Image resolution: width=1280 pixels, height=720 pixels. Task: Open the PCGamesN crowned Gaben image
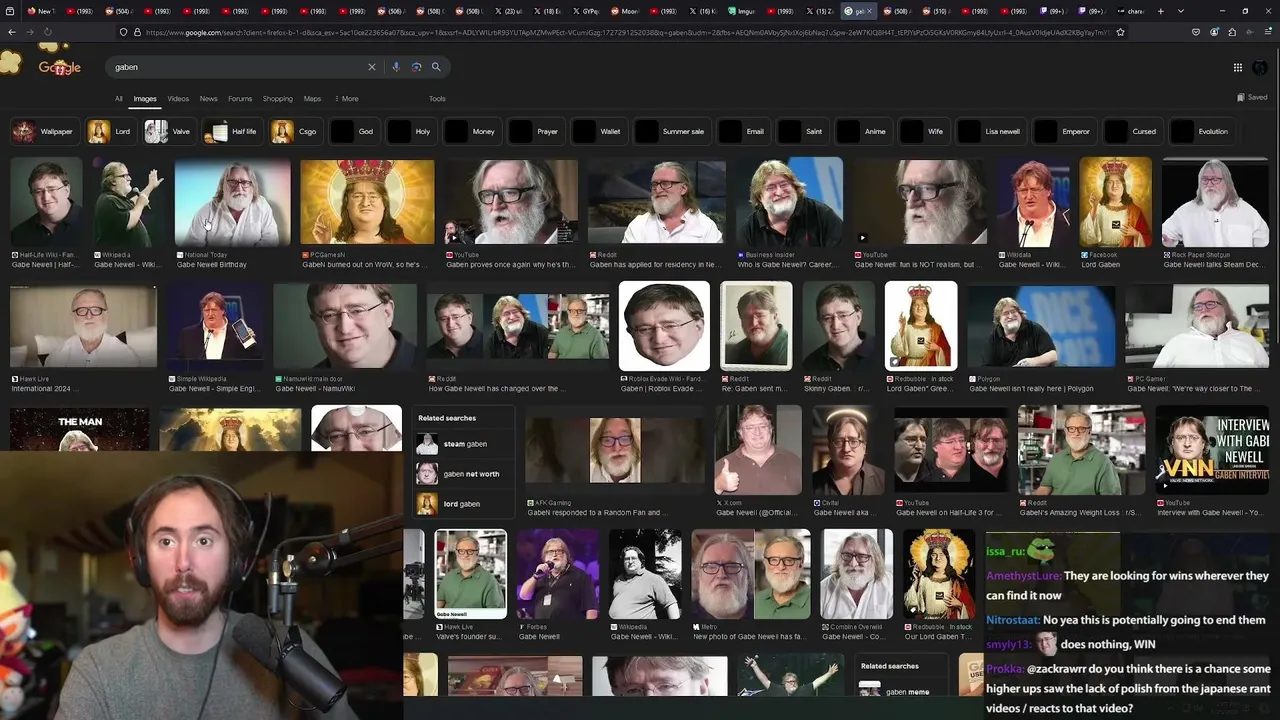(367, 203)
